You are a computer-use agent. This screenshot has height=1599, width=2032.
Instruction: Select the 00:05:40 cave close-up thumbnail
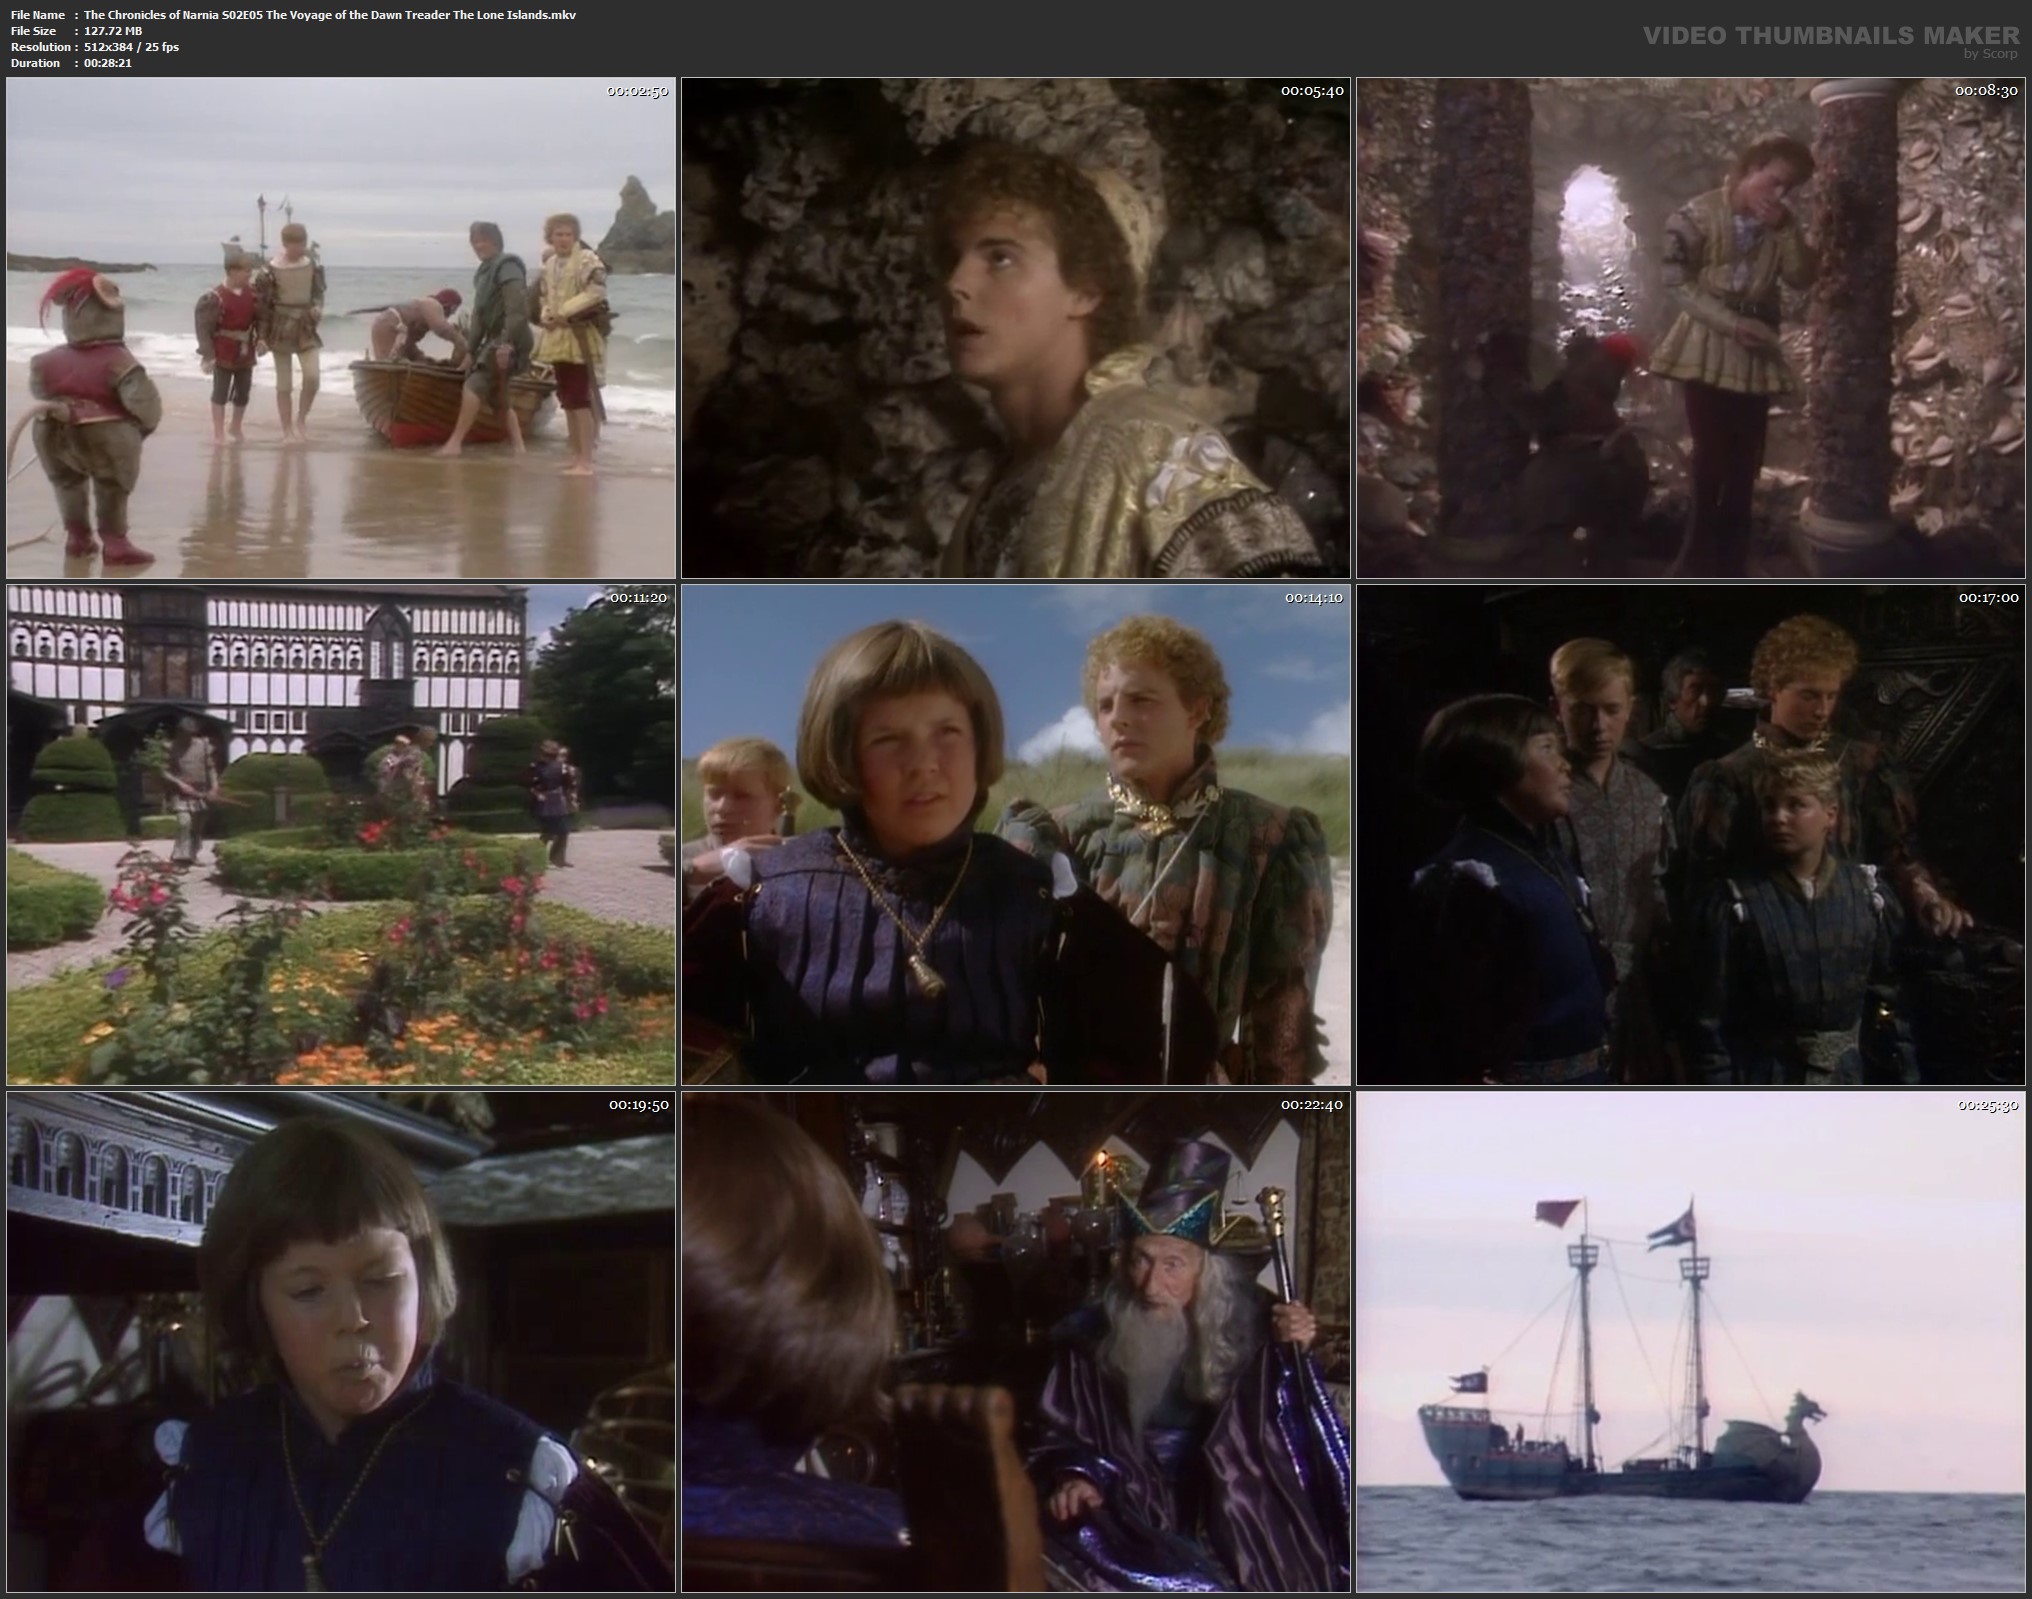(x=1015, y=328)
